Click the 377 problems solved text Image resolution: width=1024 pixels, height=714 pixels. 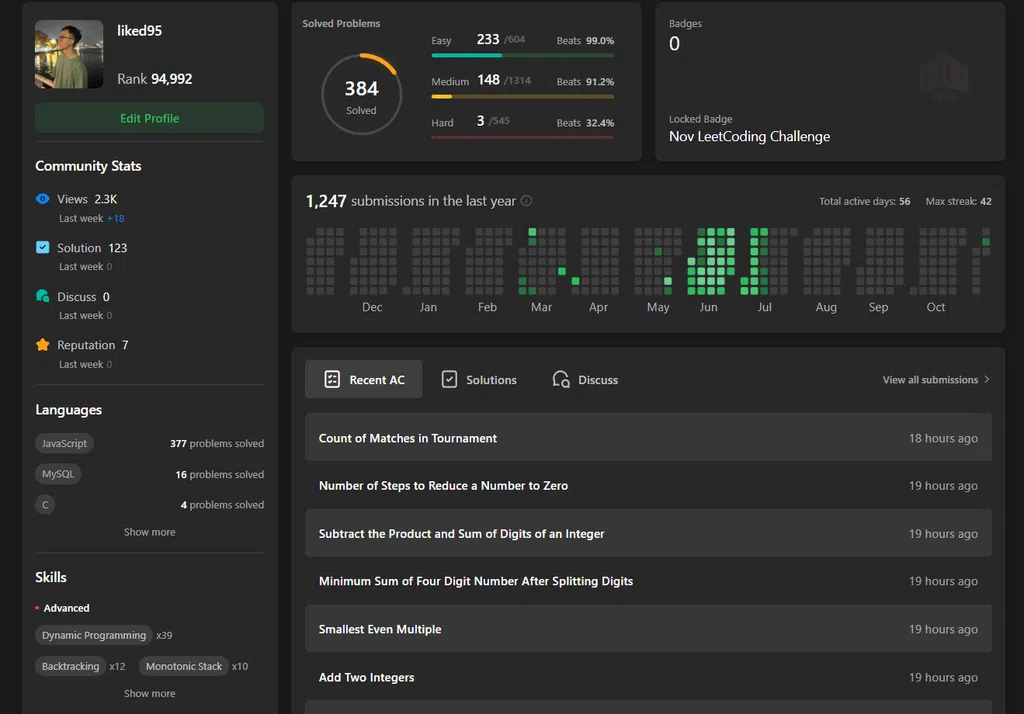(217, 443)
